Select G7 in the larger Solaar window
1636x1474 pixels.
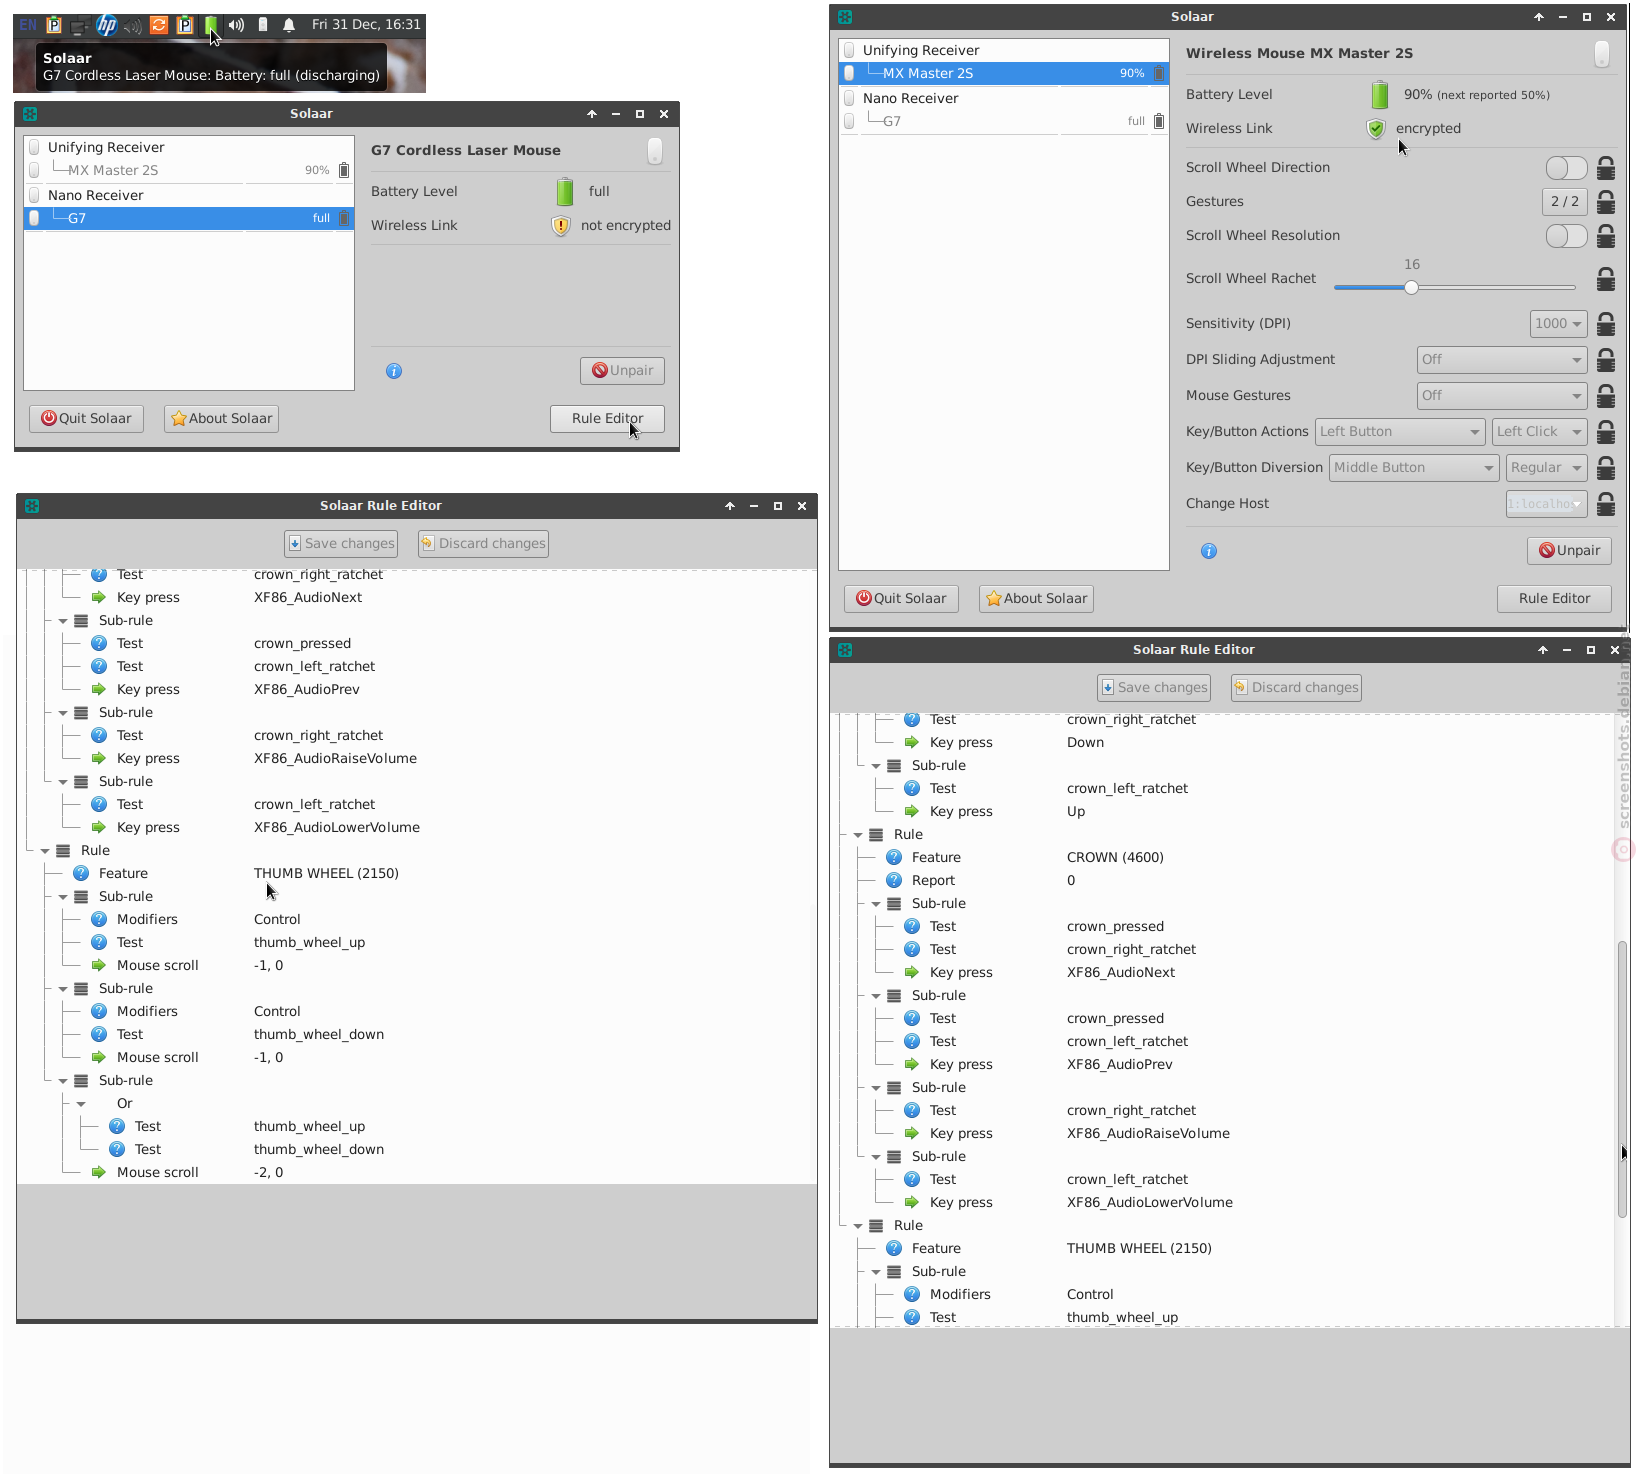coord(1004,121)
